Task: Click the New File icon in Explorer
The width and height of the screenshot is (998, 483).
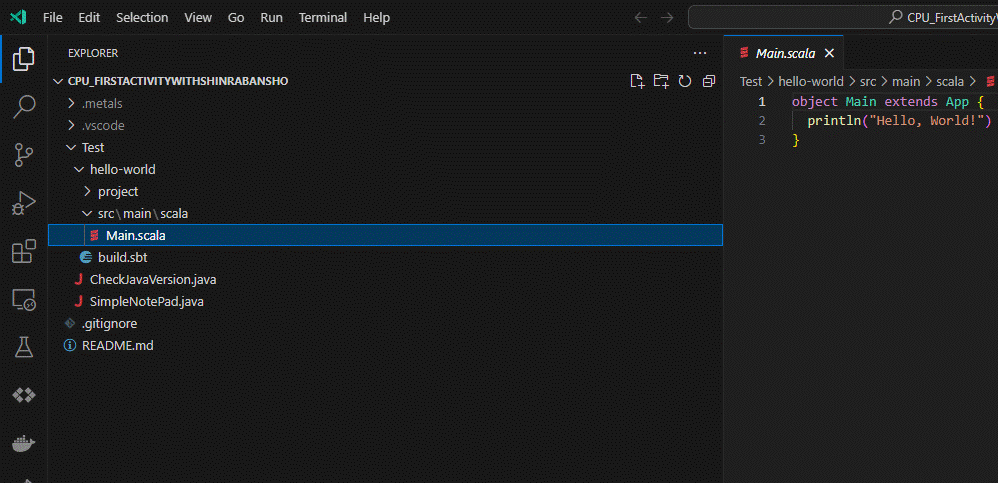Action: coord(637,81)
